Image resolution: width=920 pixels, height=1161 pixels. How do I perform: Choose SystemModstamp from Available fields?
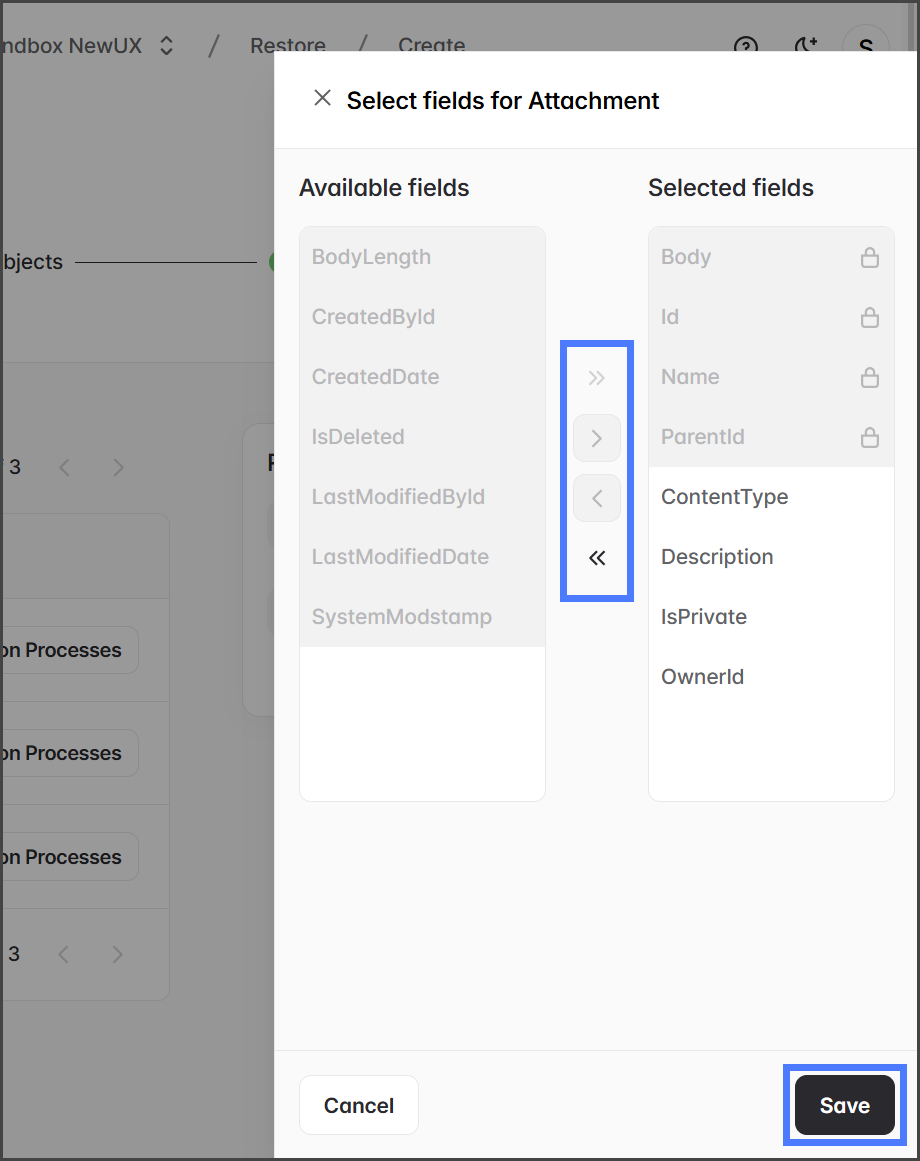401,617
